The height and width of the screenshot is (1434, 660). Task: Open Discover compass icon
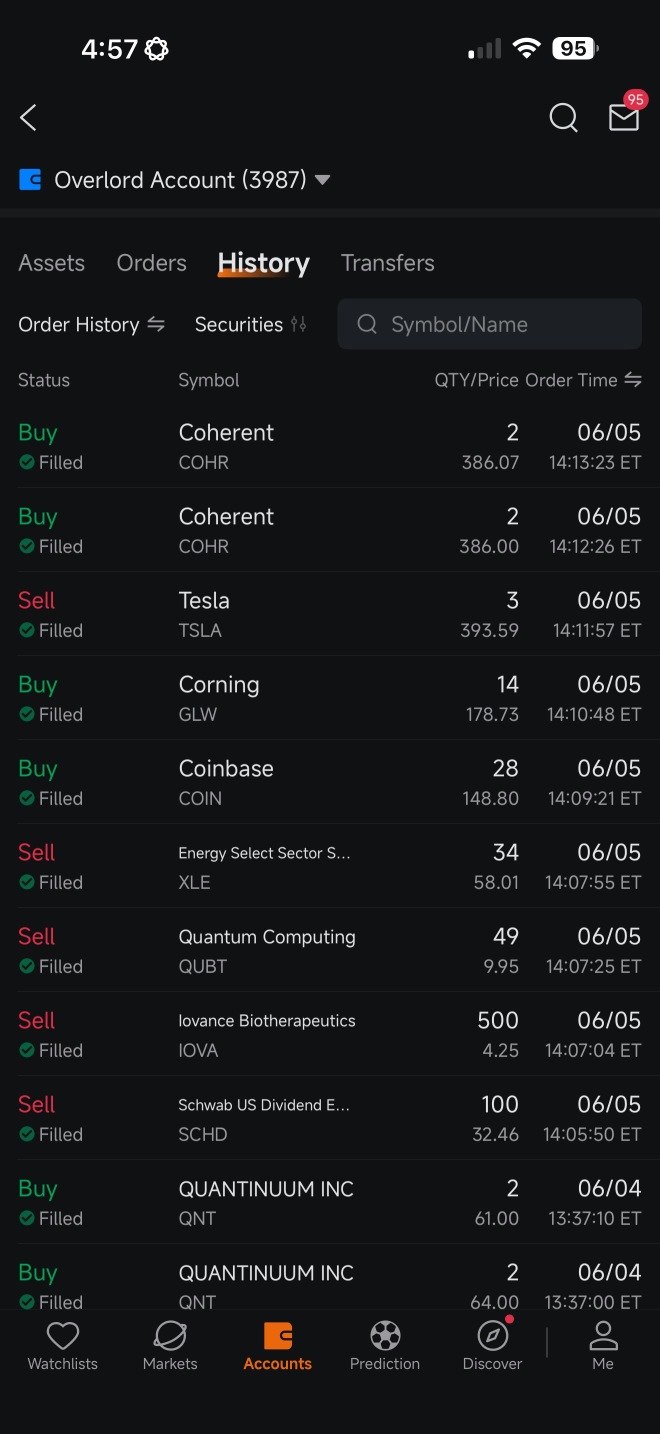point(493,1335)
